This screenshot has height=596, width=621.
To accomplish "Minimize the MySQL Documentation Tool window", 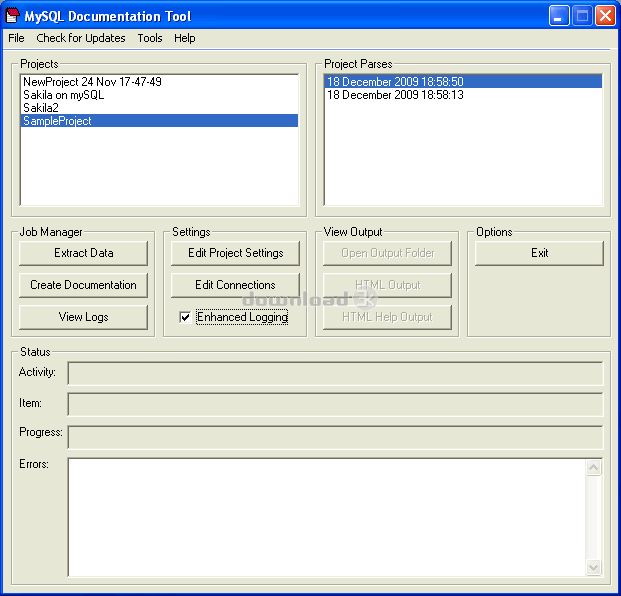I will (x=559, y=16).
